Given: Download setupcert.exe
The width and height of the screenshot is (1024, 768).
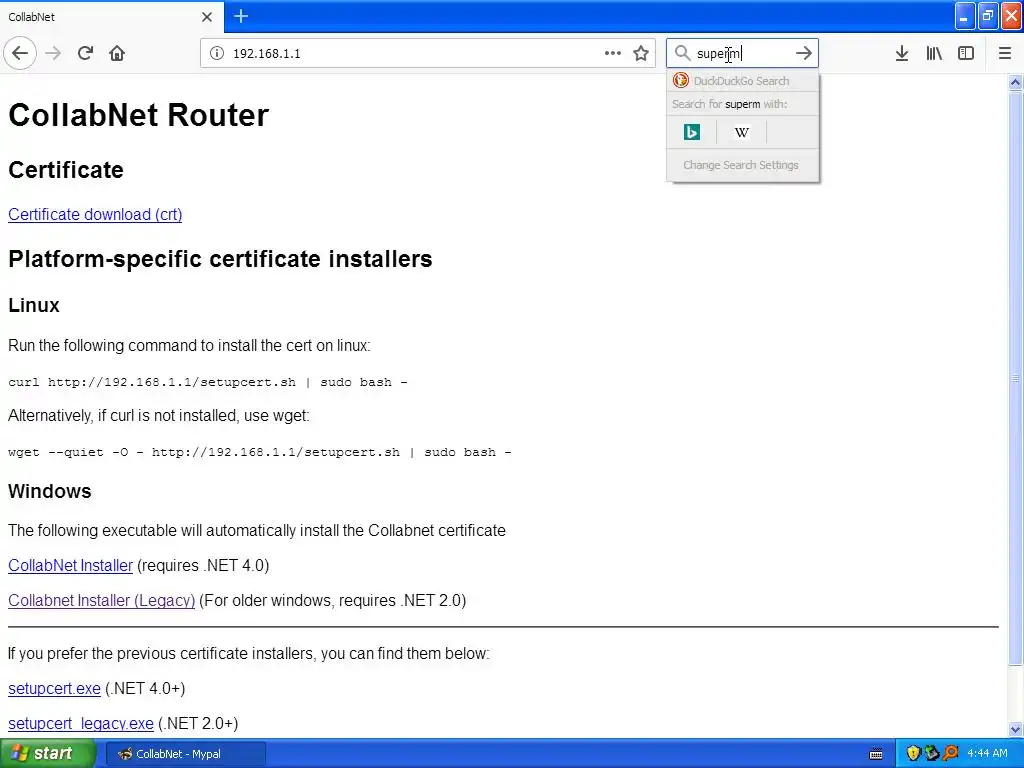Looking at the screenshot, I should pos(54,689).
